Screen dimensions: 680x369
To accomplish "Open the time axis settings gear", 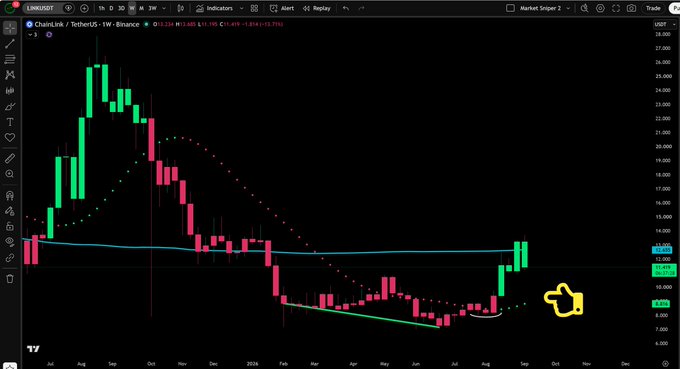I will click(665, 363).
